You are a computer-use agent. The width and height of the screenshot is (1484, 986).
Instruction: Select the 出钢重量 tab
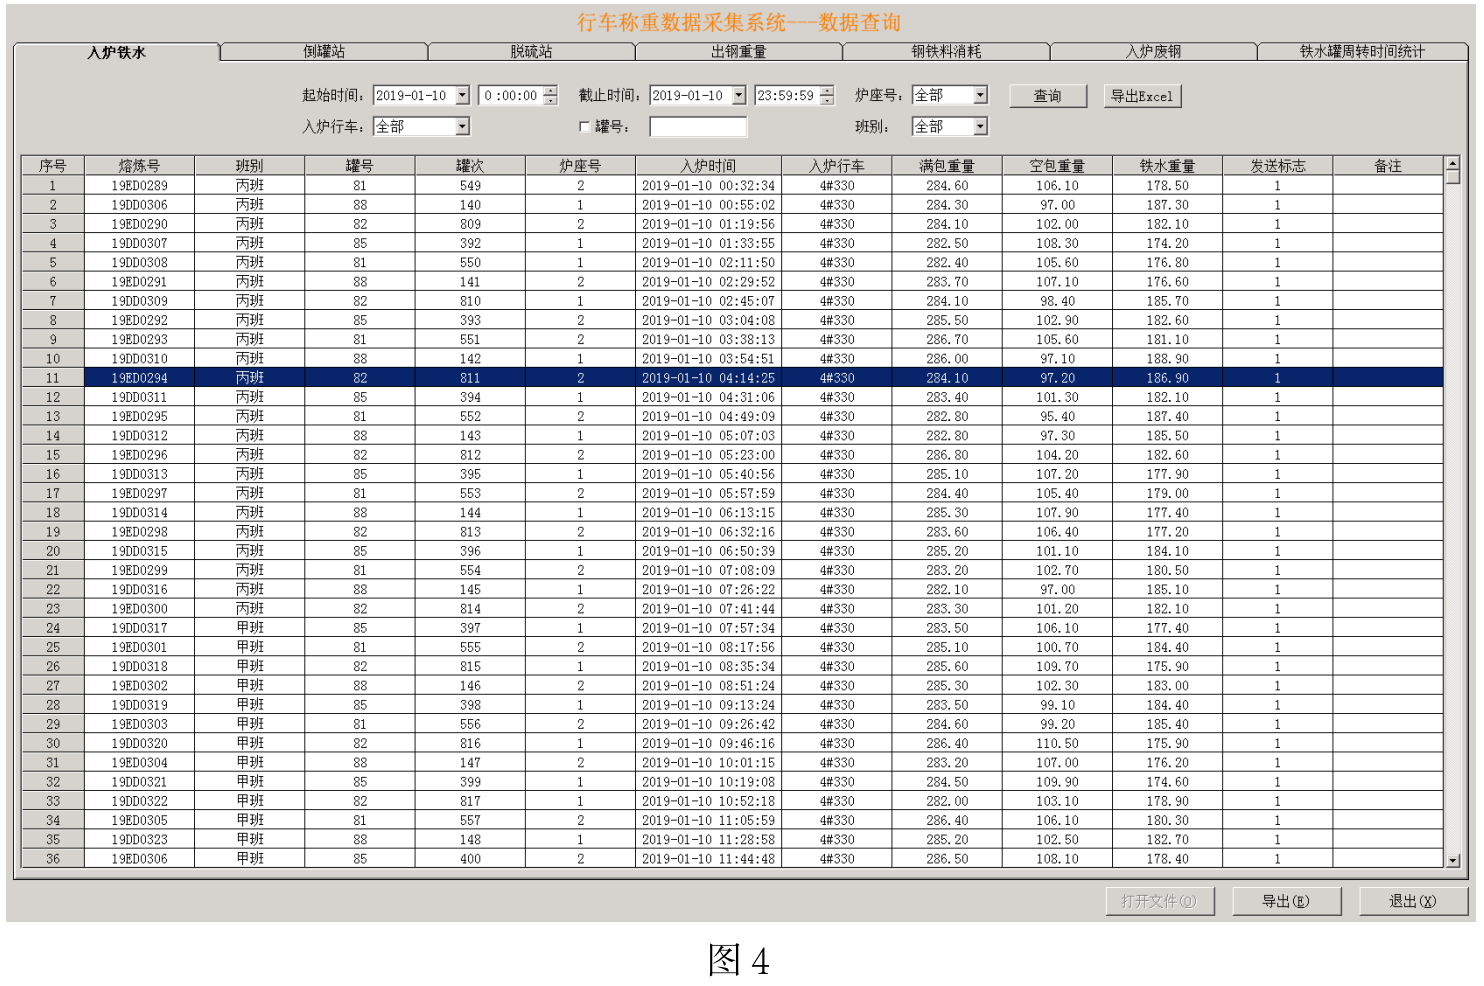(x=738, y=52)
